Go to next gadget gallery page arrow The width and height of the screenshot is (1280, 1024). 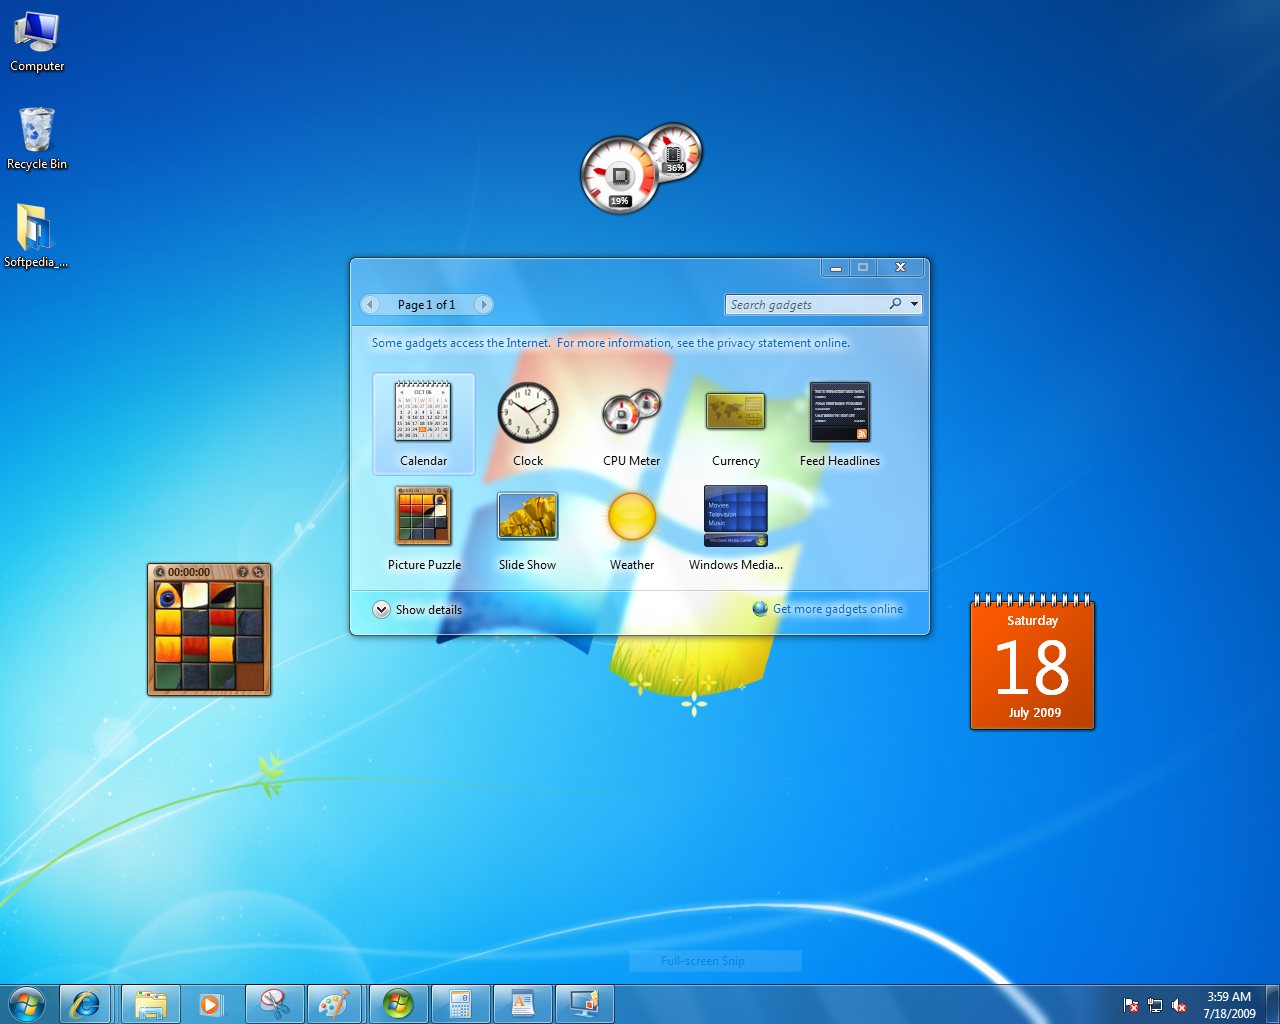click(483, 304)
